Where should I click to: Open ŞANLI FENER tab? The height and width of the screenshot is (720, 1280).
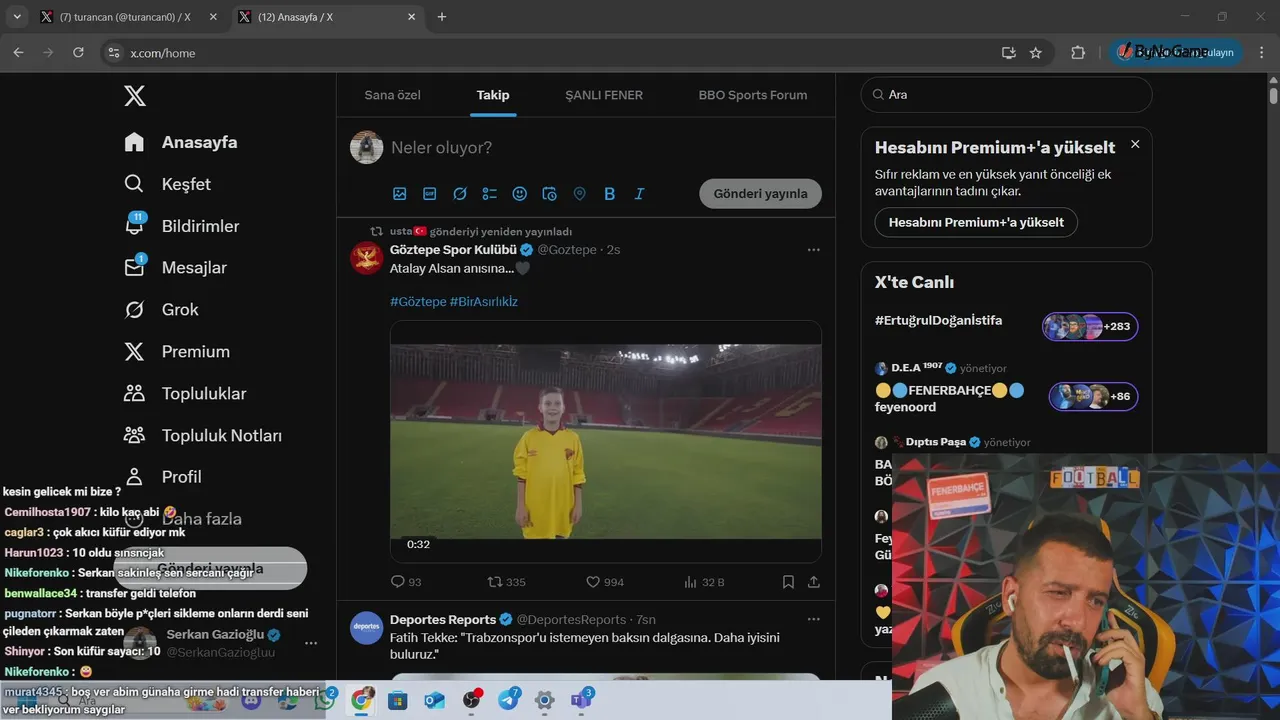604,95
